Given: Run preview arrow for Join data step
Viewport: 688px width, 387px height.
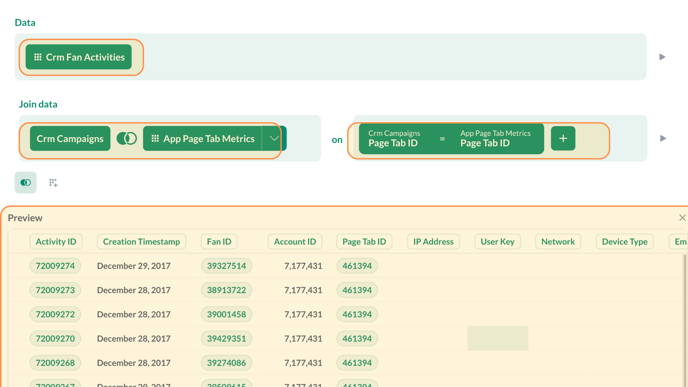Looking at the screenshot, I should 663,139.
